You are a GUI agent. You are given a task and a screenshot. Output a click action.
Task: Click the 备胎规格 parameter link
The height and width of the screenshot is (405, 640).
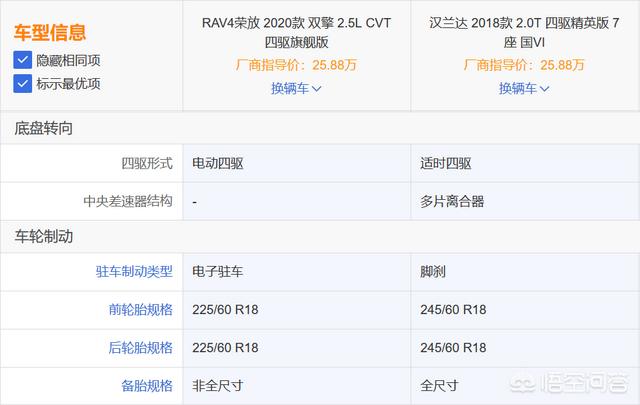click(146, 385)
